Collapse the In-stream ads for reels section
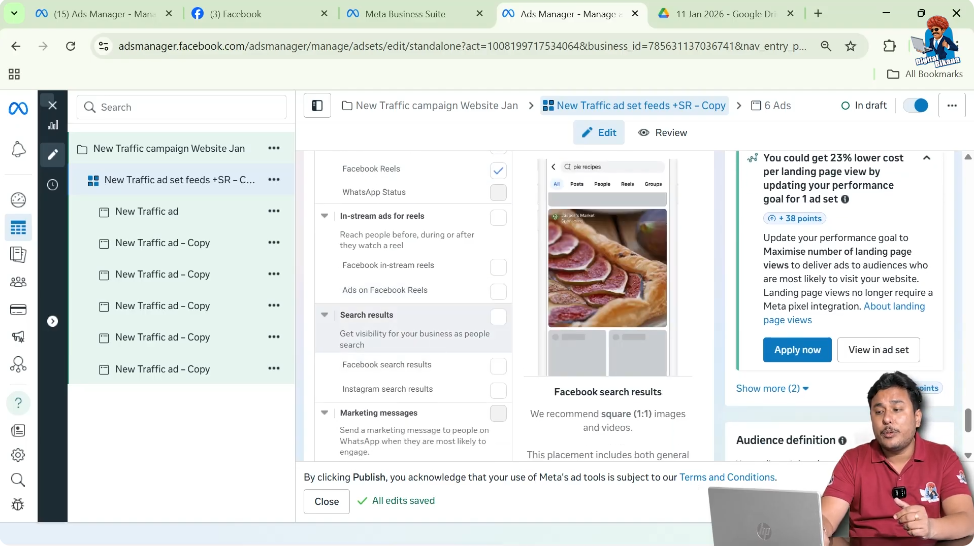The width and height of the screenshot is (974, 548). click(x=324, y=216)
